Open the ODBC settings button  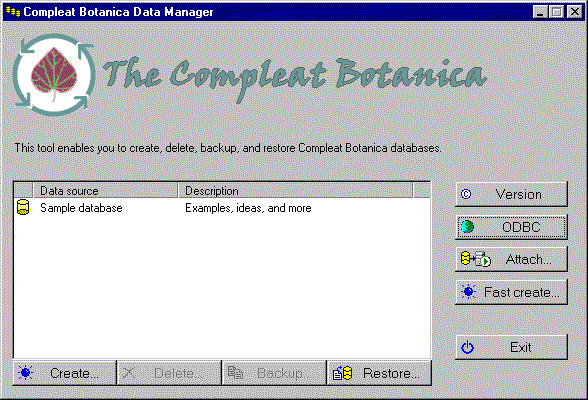(511, 227)
